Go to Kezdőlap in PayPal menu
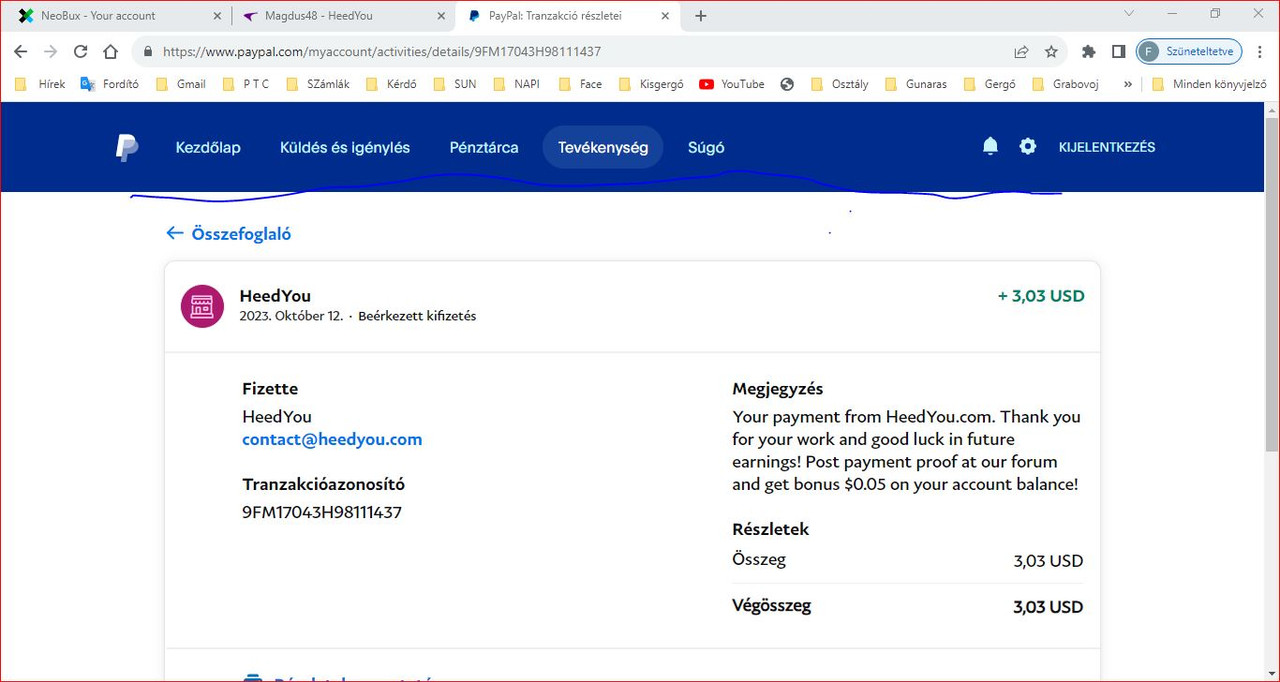The image size is (1280, 682). (x=208, y=147)
